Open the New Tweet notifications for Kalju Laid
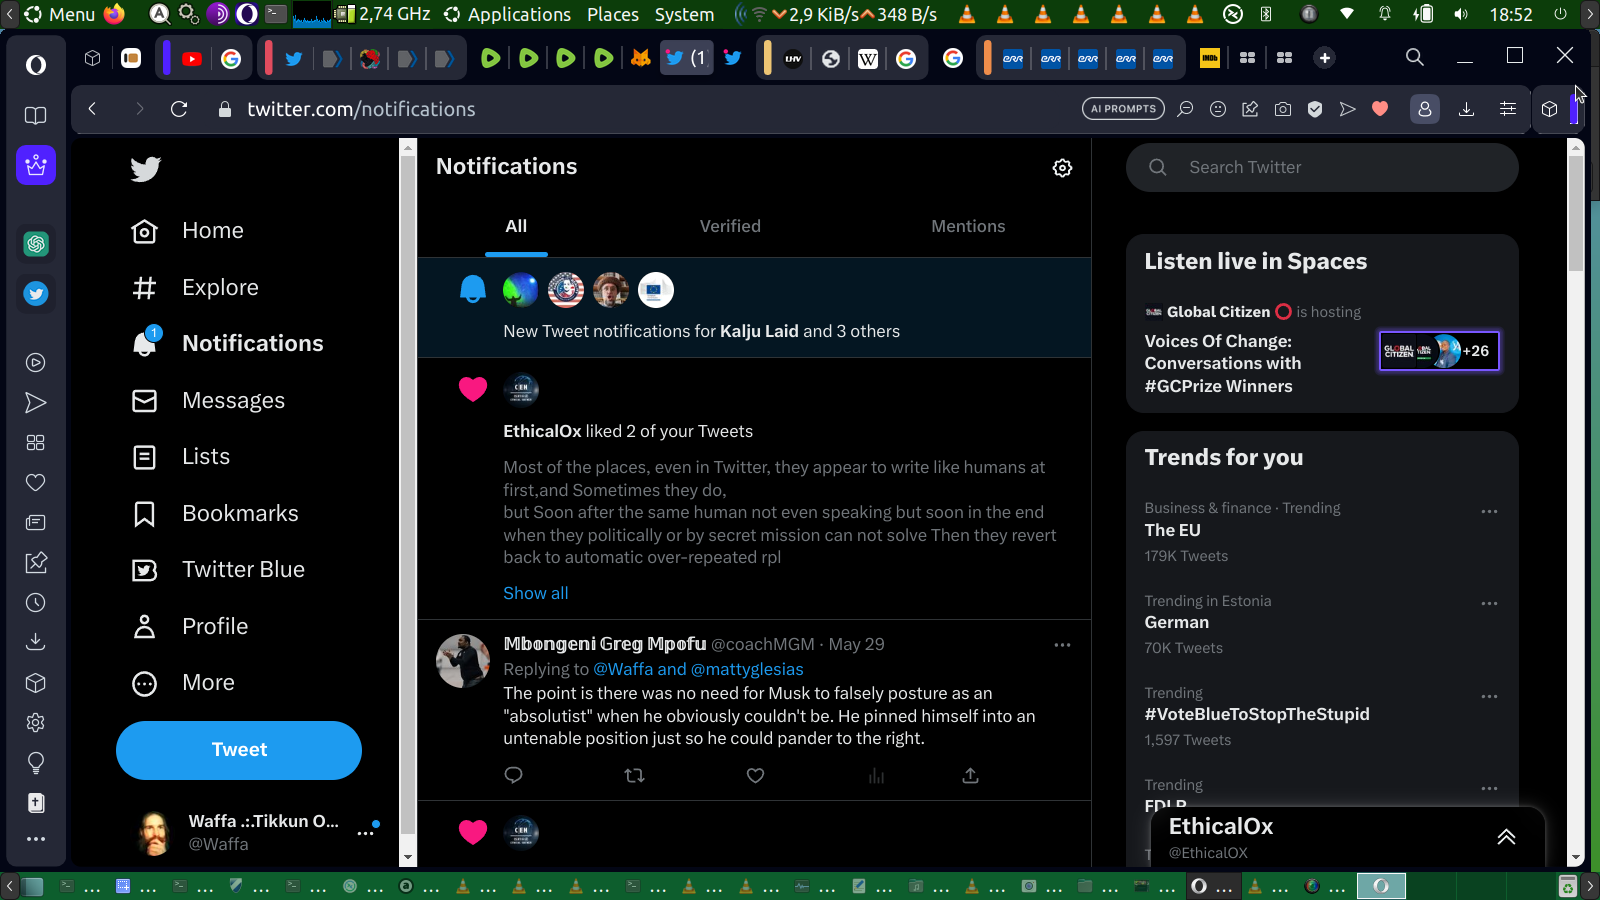 coord(754,308)
